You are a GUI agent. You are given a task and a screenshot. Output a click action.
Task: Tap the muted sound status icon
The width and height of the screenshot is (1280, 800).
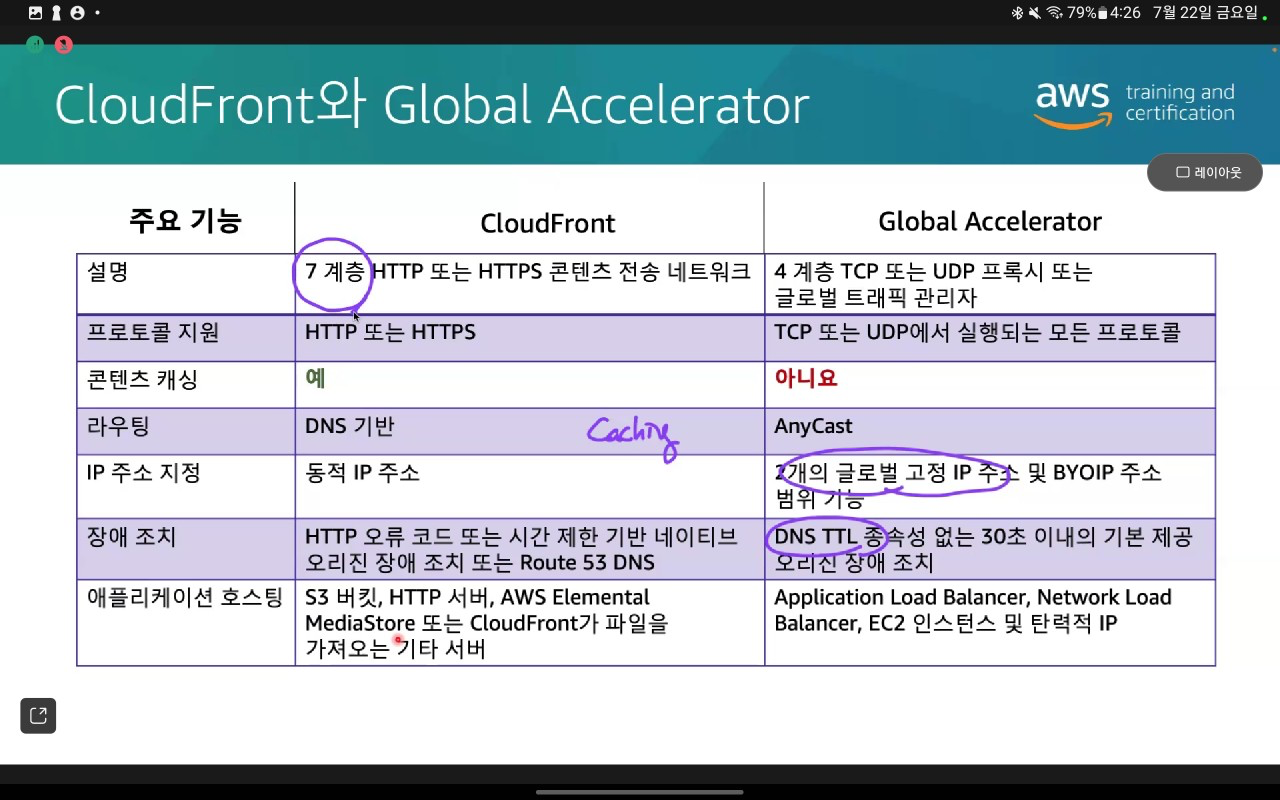pyautogui.click(x=1035, y=13)
